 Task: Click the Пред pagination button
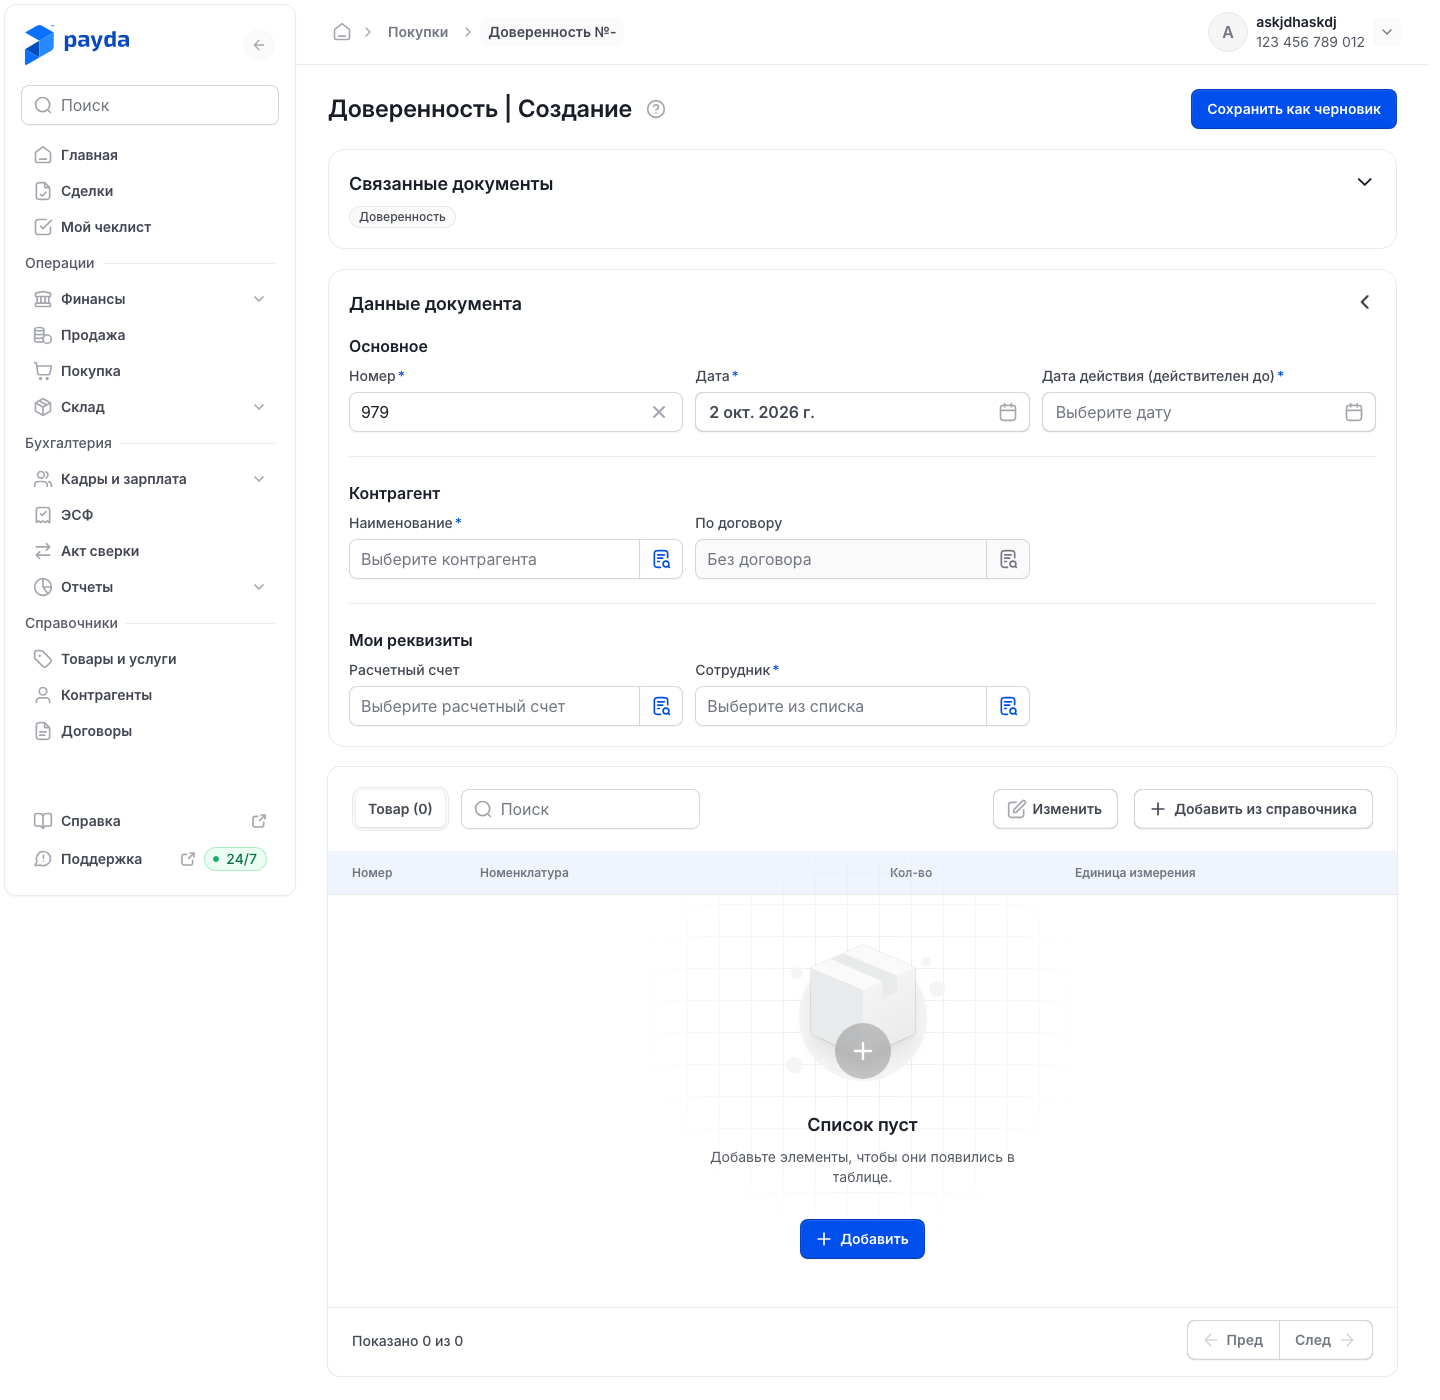[x=1233, y=1340]
